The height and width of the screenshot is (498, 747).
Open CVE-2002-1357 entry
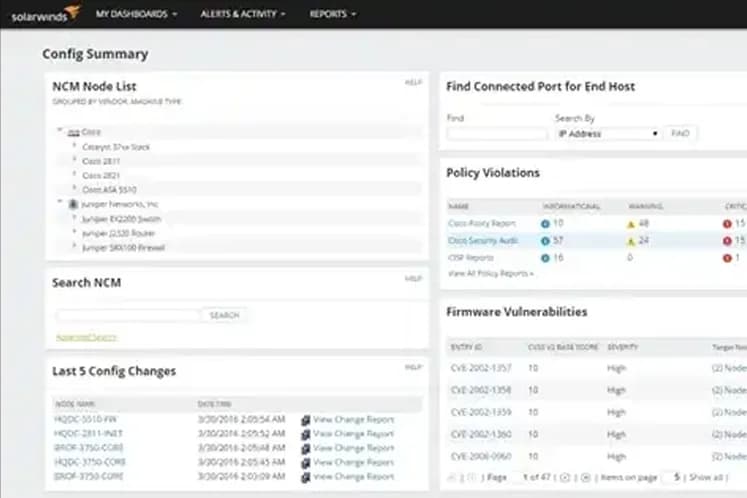(x=481, y=368)
